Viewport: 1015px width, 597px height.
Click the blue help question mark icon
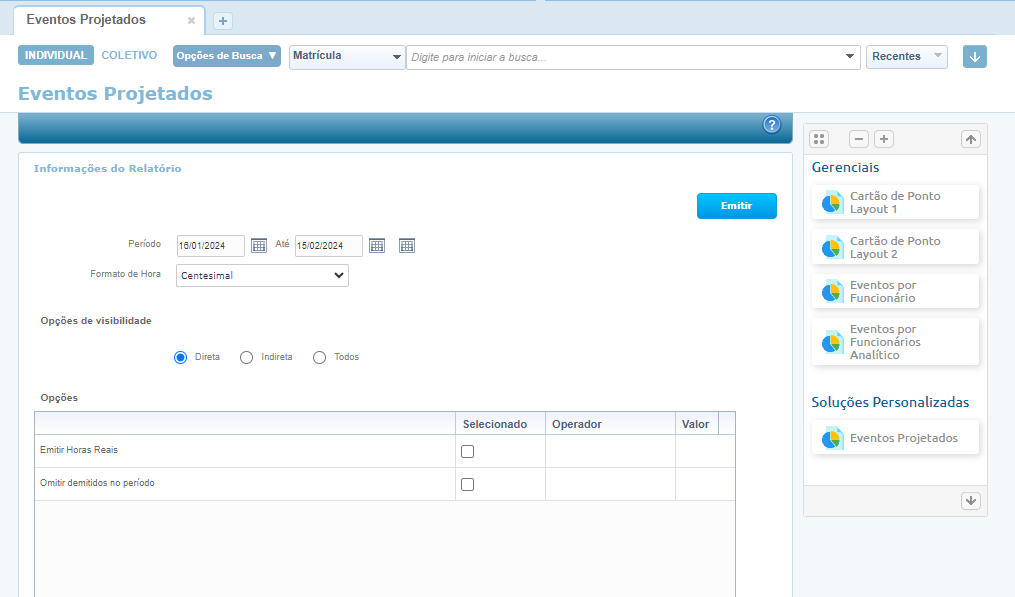pos(771,125)
